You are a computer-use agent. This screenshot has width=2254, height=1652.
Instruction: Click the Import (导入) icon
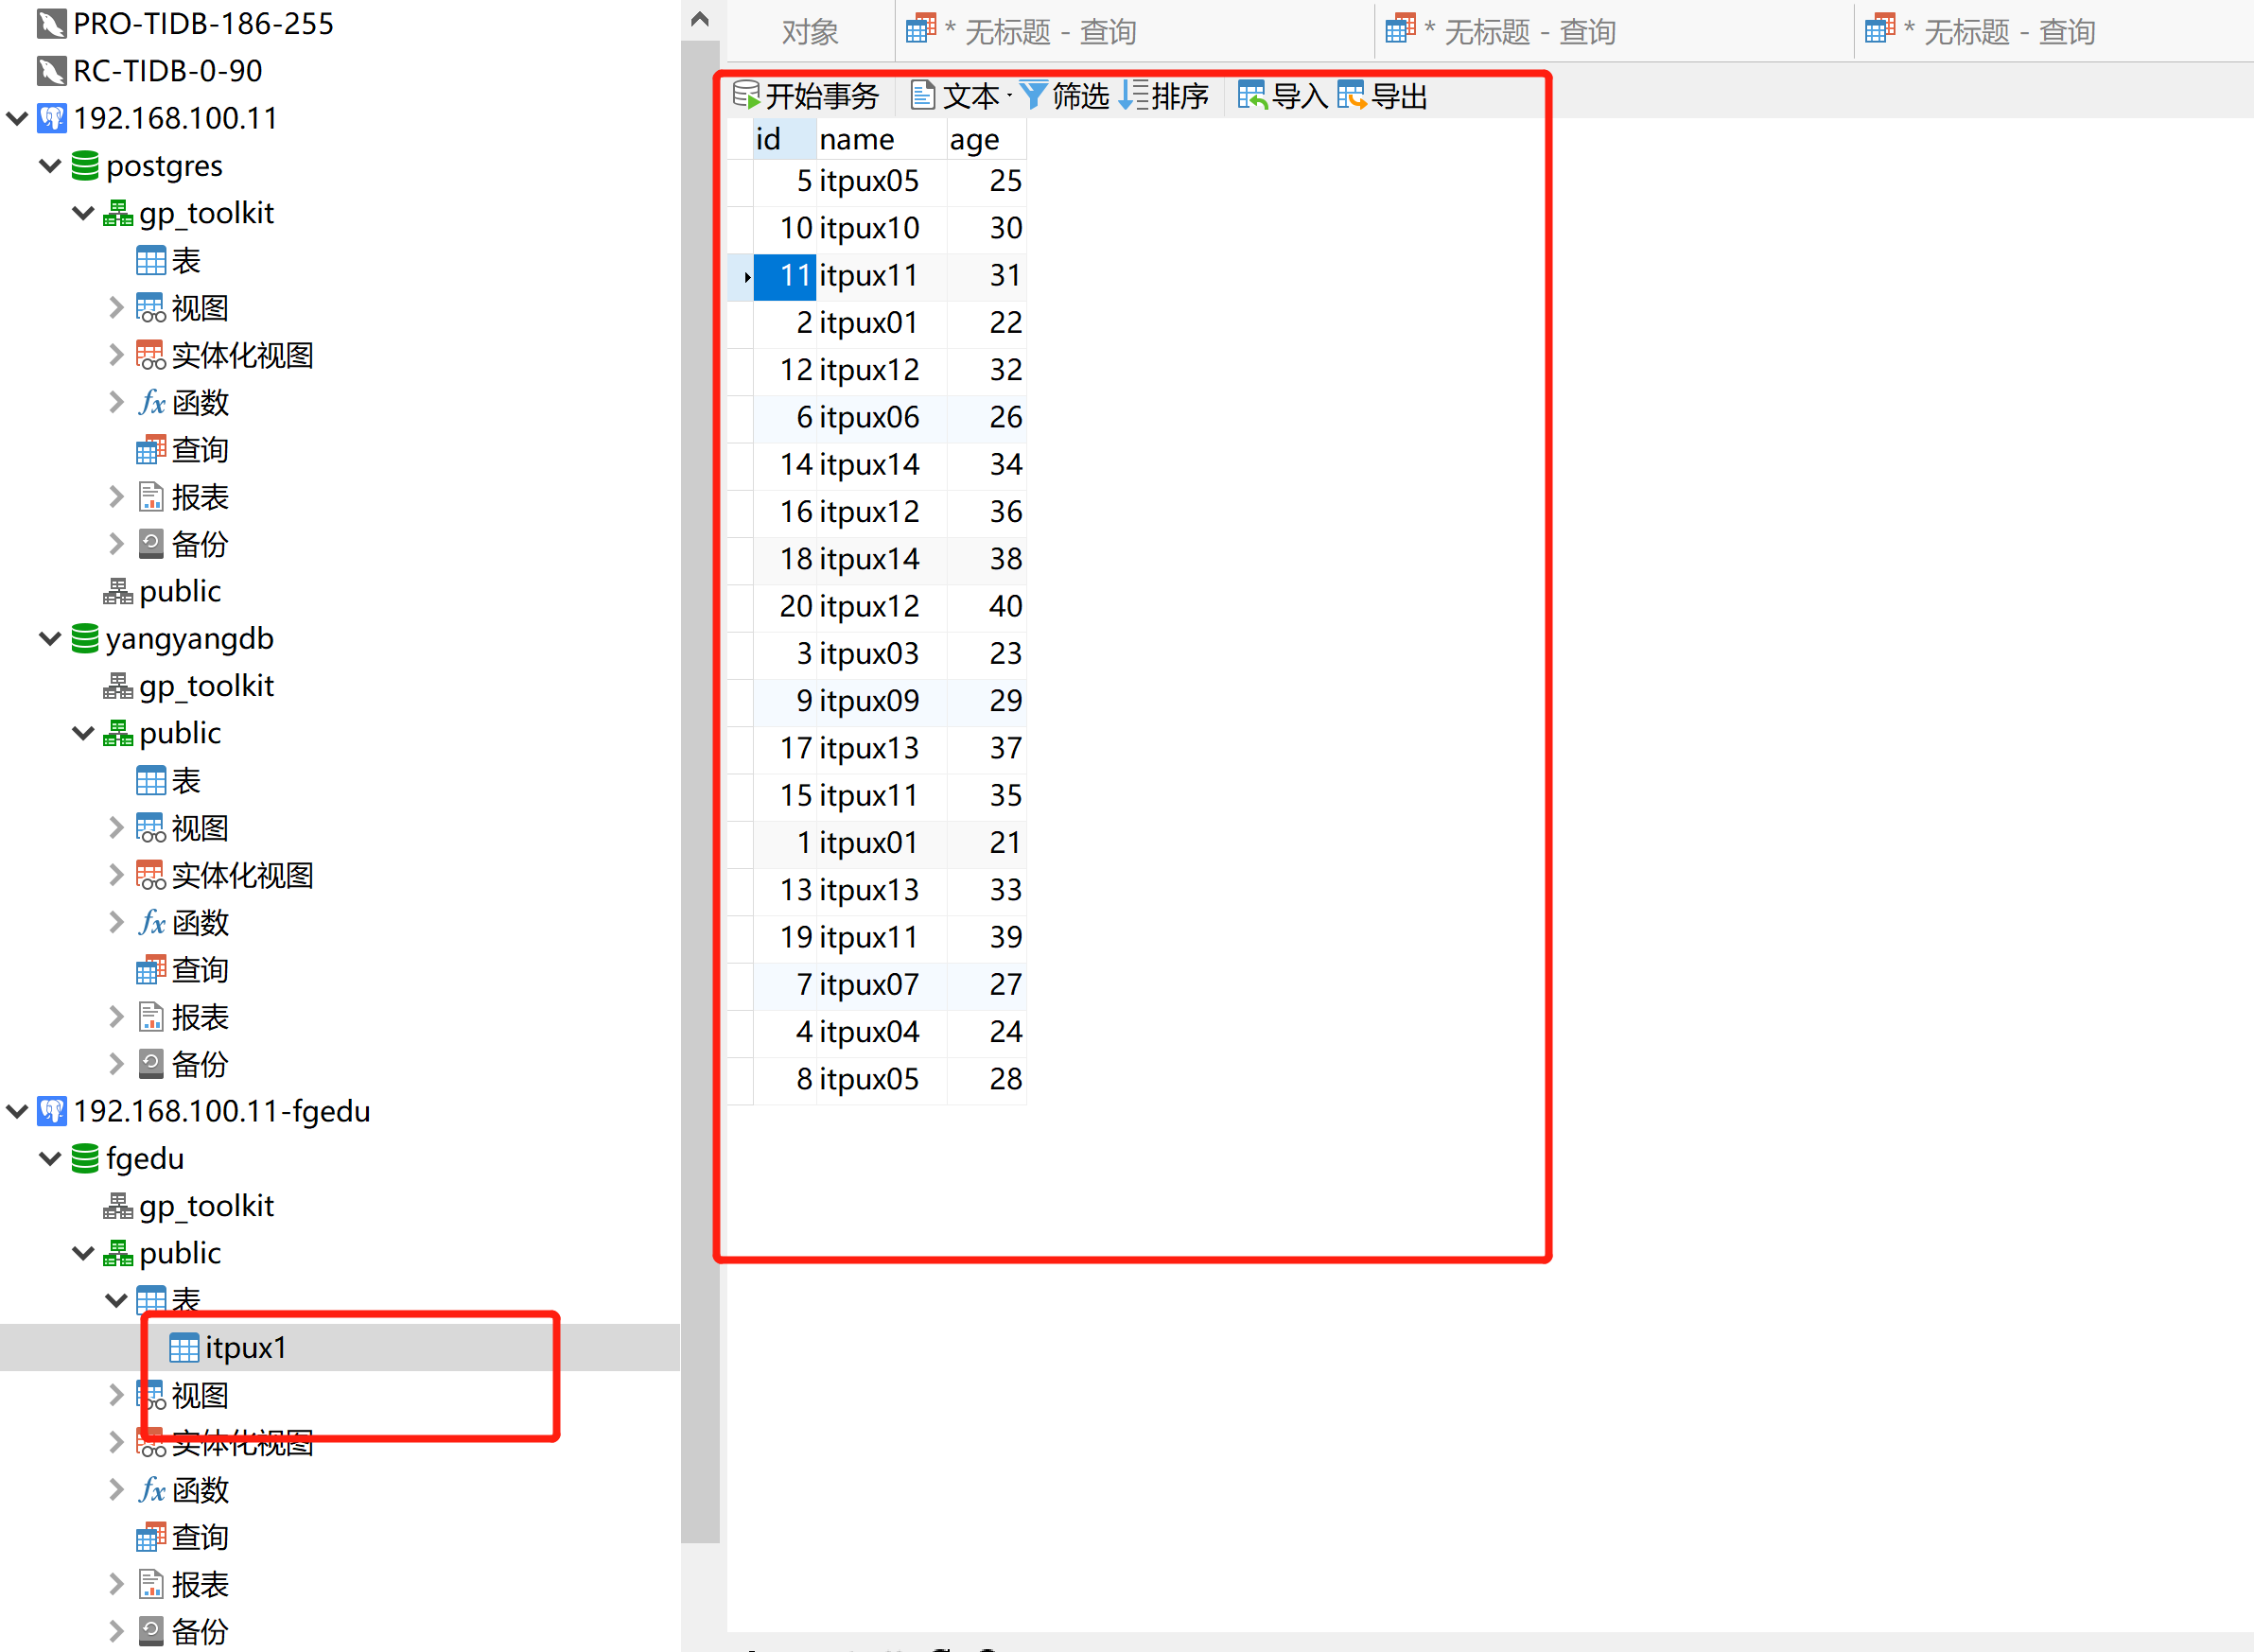(1252, 95)
